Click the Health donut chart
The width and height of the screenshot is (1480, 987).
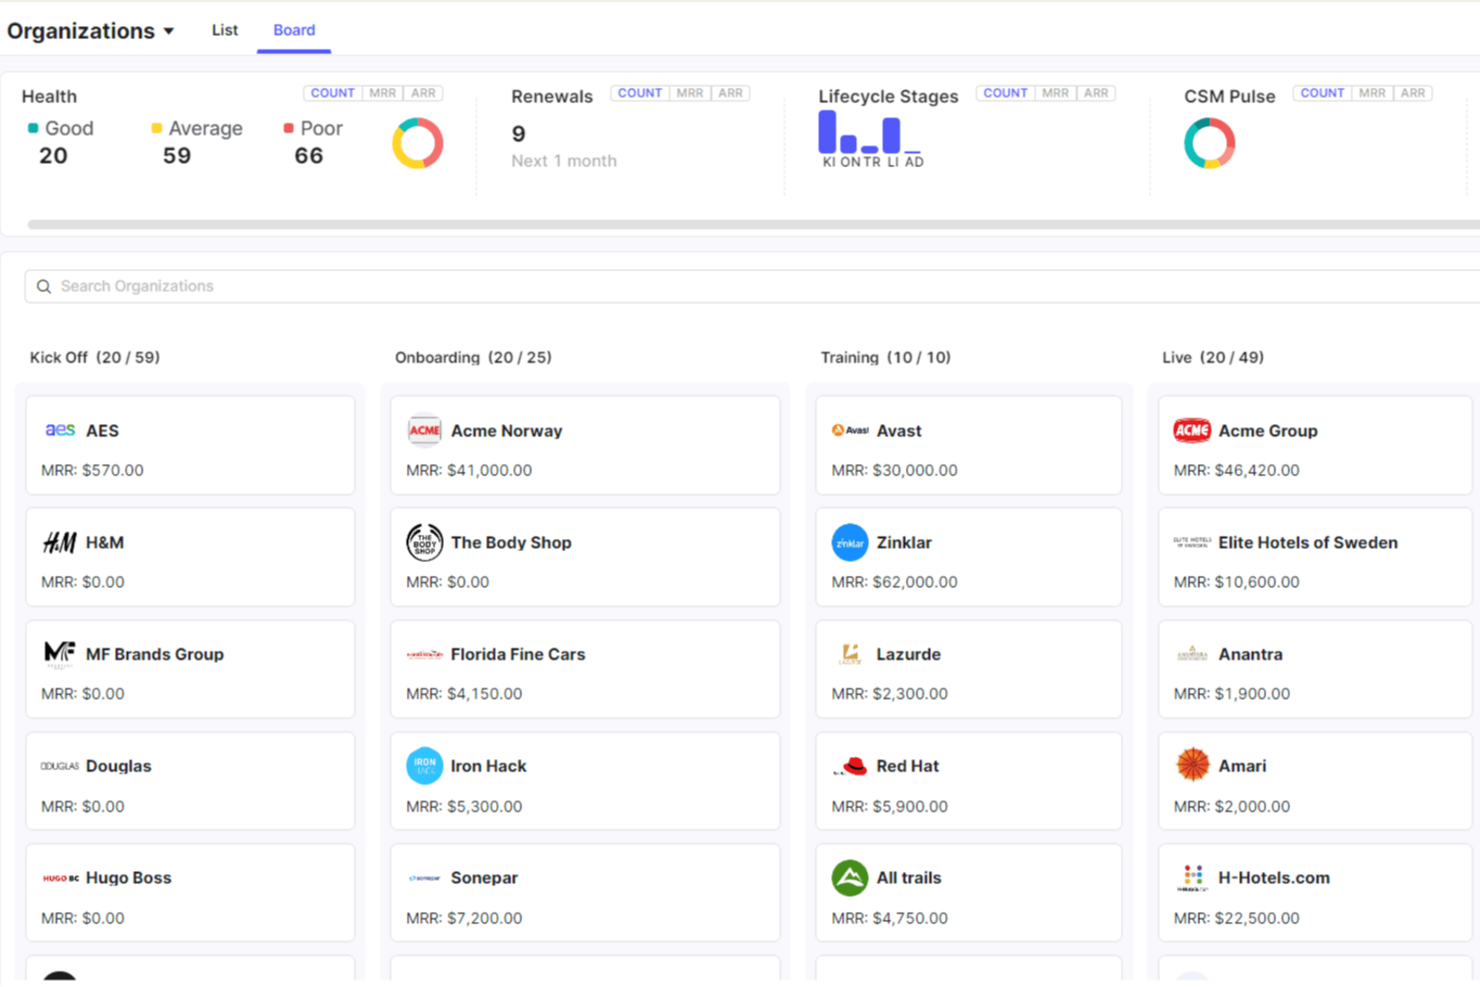[417, 142]
